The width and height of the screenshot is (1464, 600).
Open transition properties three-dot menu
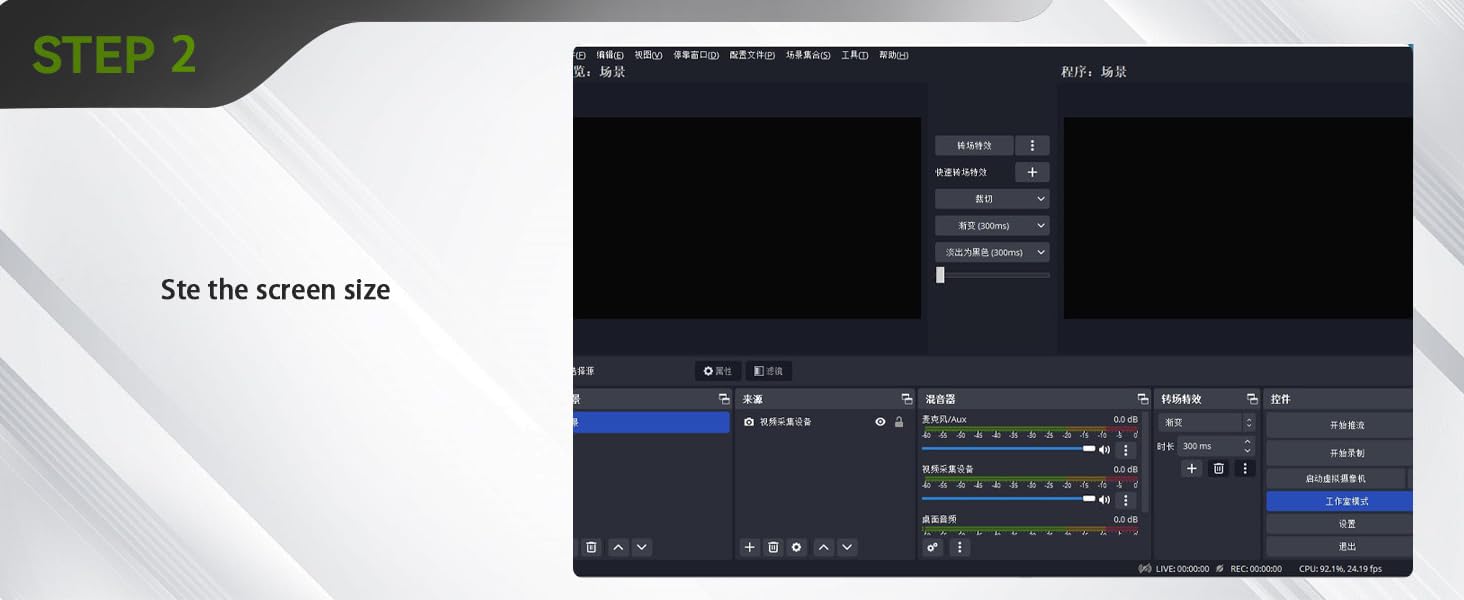[1245, 468]
